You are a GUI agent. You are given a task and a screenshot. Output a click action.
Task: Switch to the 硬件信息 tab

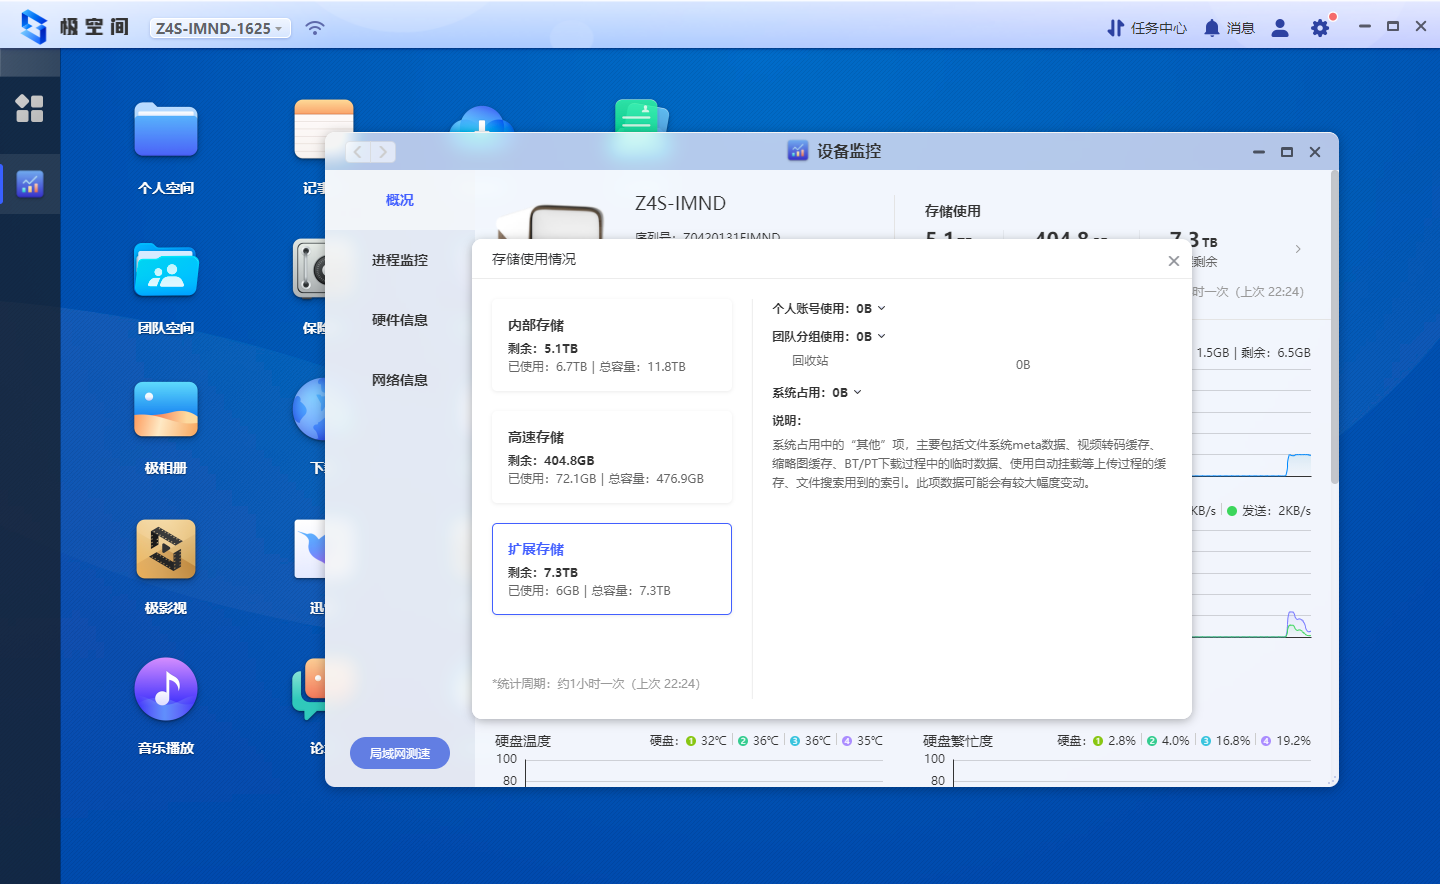(x=400, y=320)
